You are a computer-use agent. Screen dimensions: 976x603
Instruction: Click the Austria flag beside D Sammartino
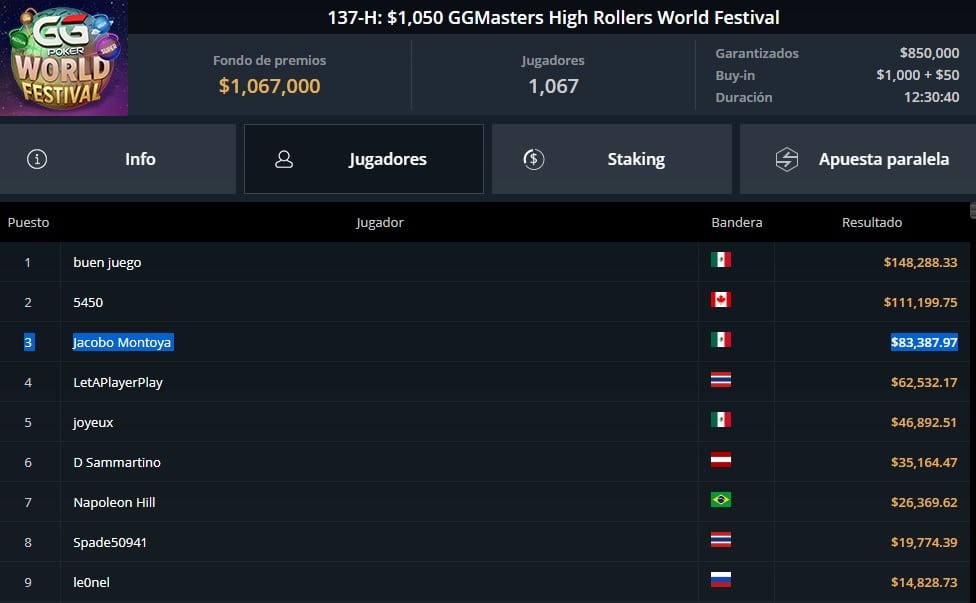[721, 459]
